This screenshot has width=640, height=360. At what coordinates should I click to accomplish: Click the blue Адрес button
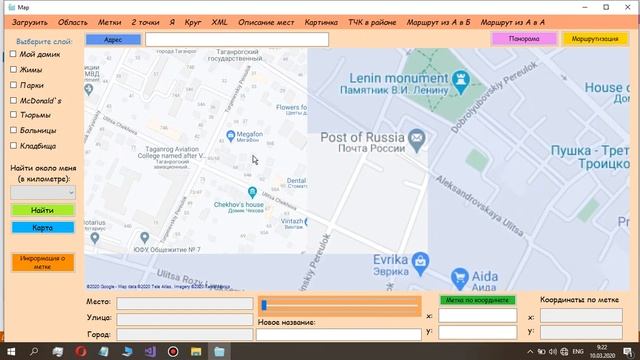coord(113,40)
